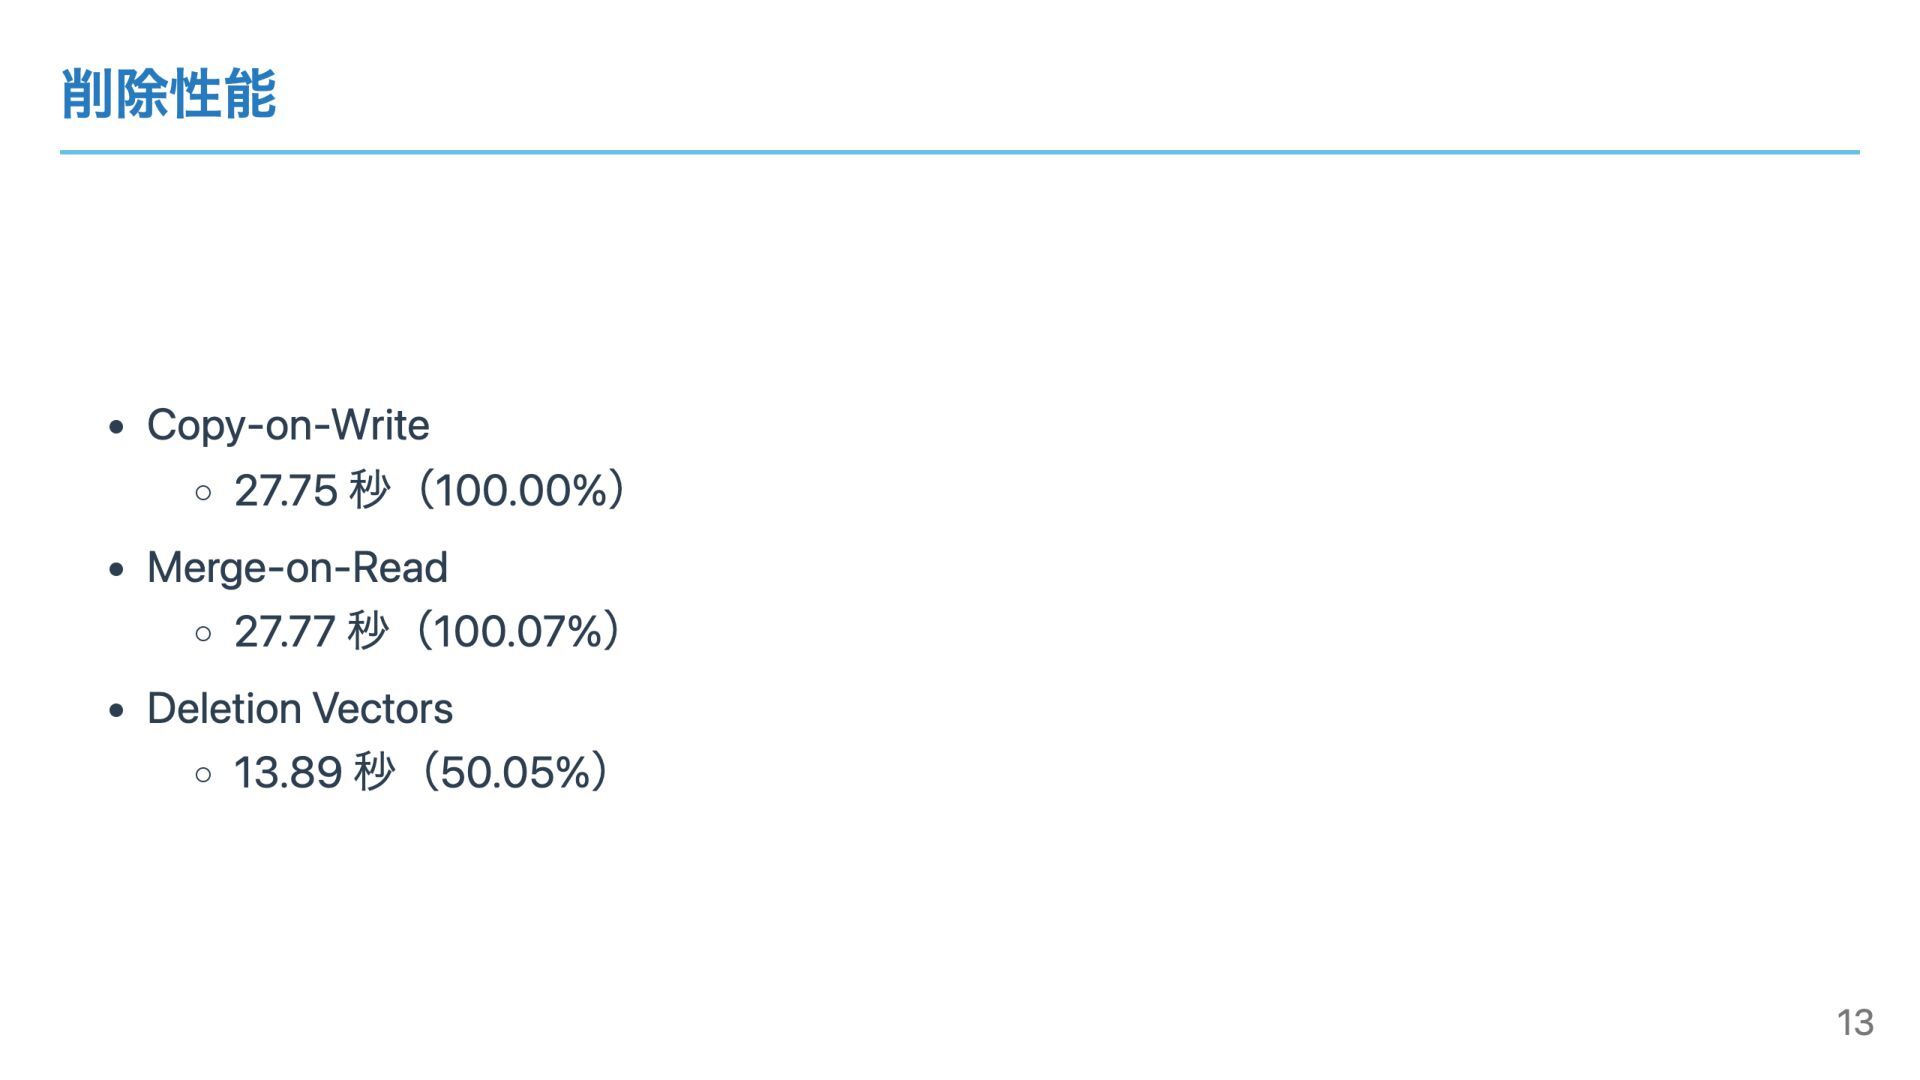Click the hollow sub-bullet marker before 27.77
Viewport: 1920px width, 1080px height.
pos(204,633)
